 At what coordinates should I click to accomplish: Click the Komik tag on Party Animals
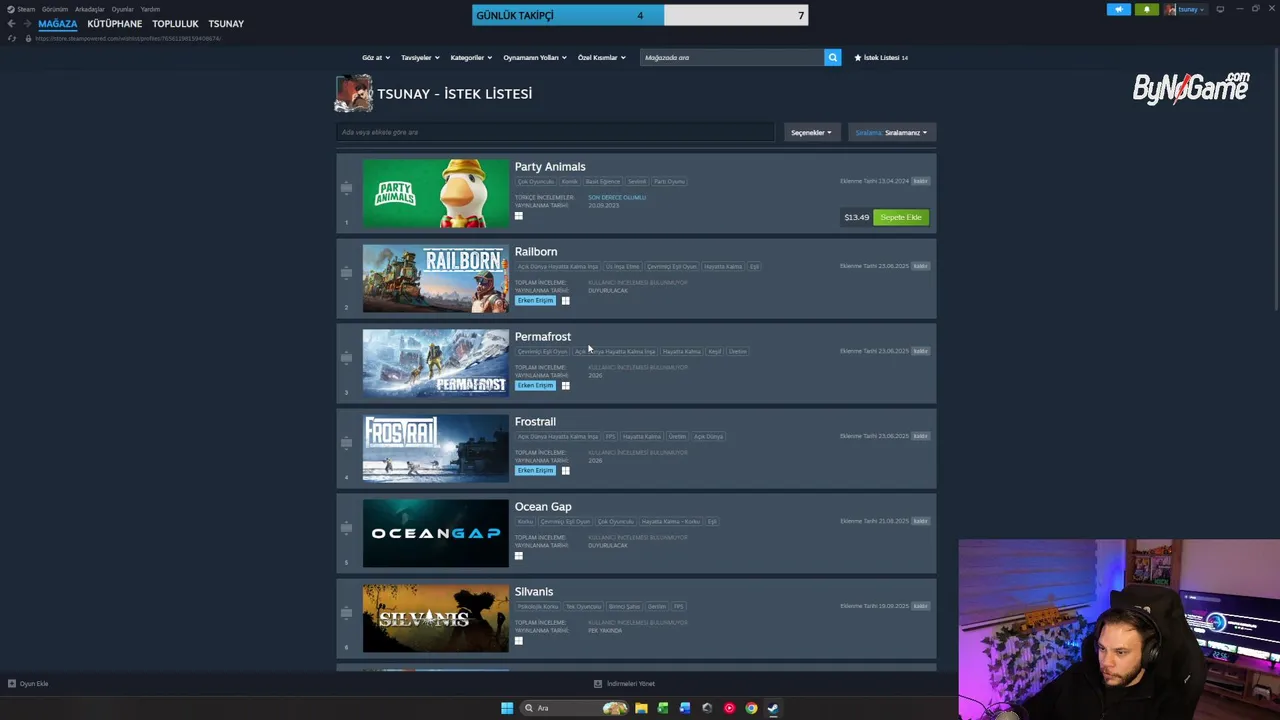point(569,182)
